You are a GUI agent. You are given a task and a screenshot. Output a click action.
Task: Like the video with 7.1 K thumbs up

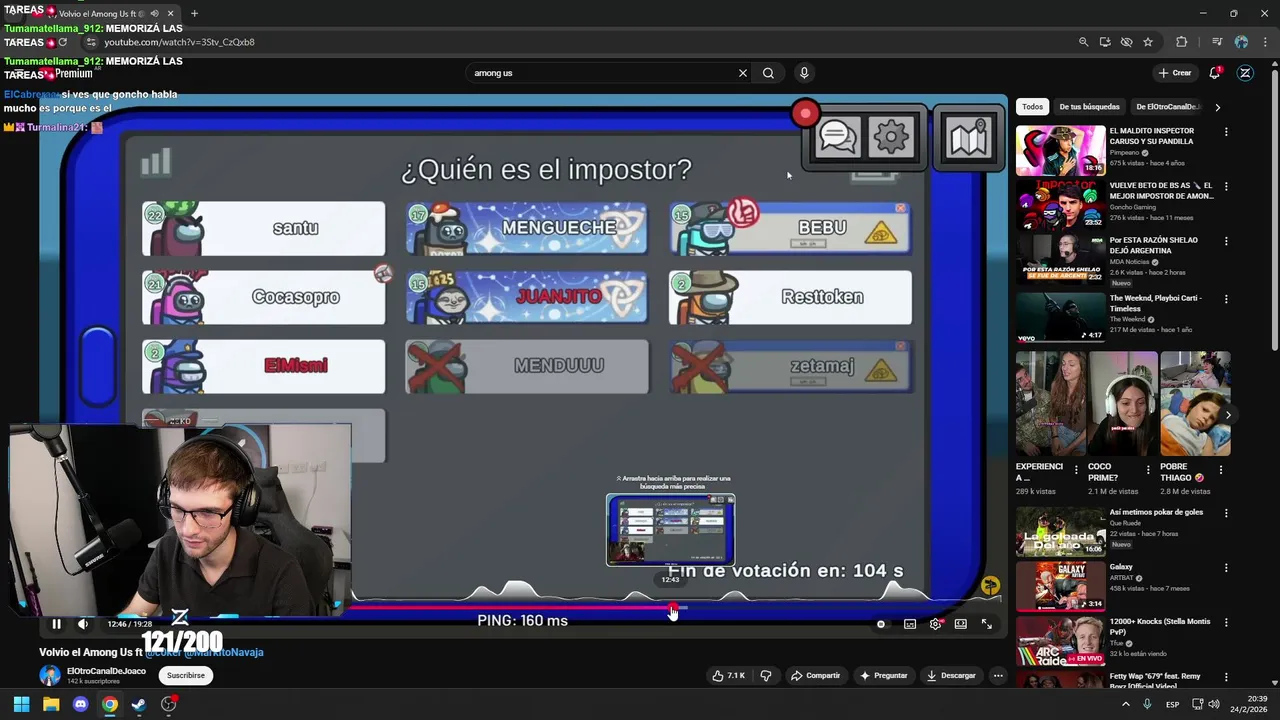(x=728, y=676)
